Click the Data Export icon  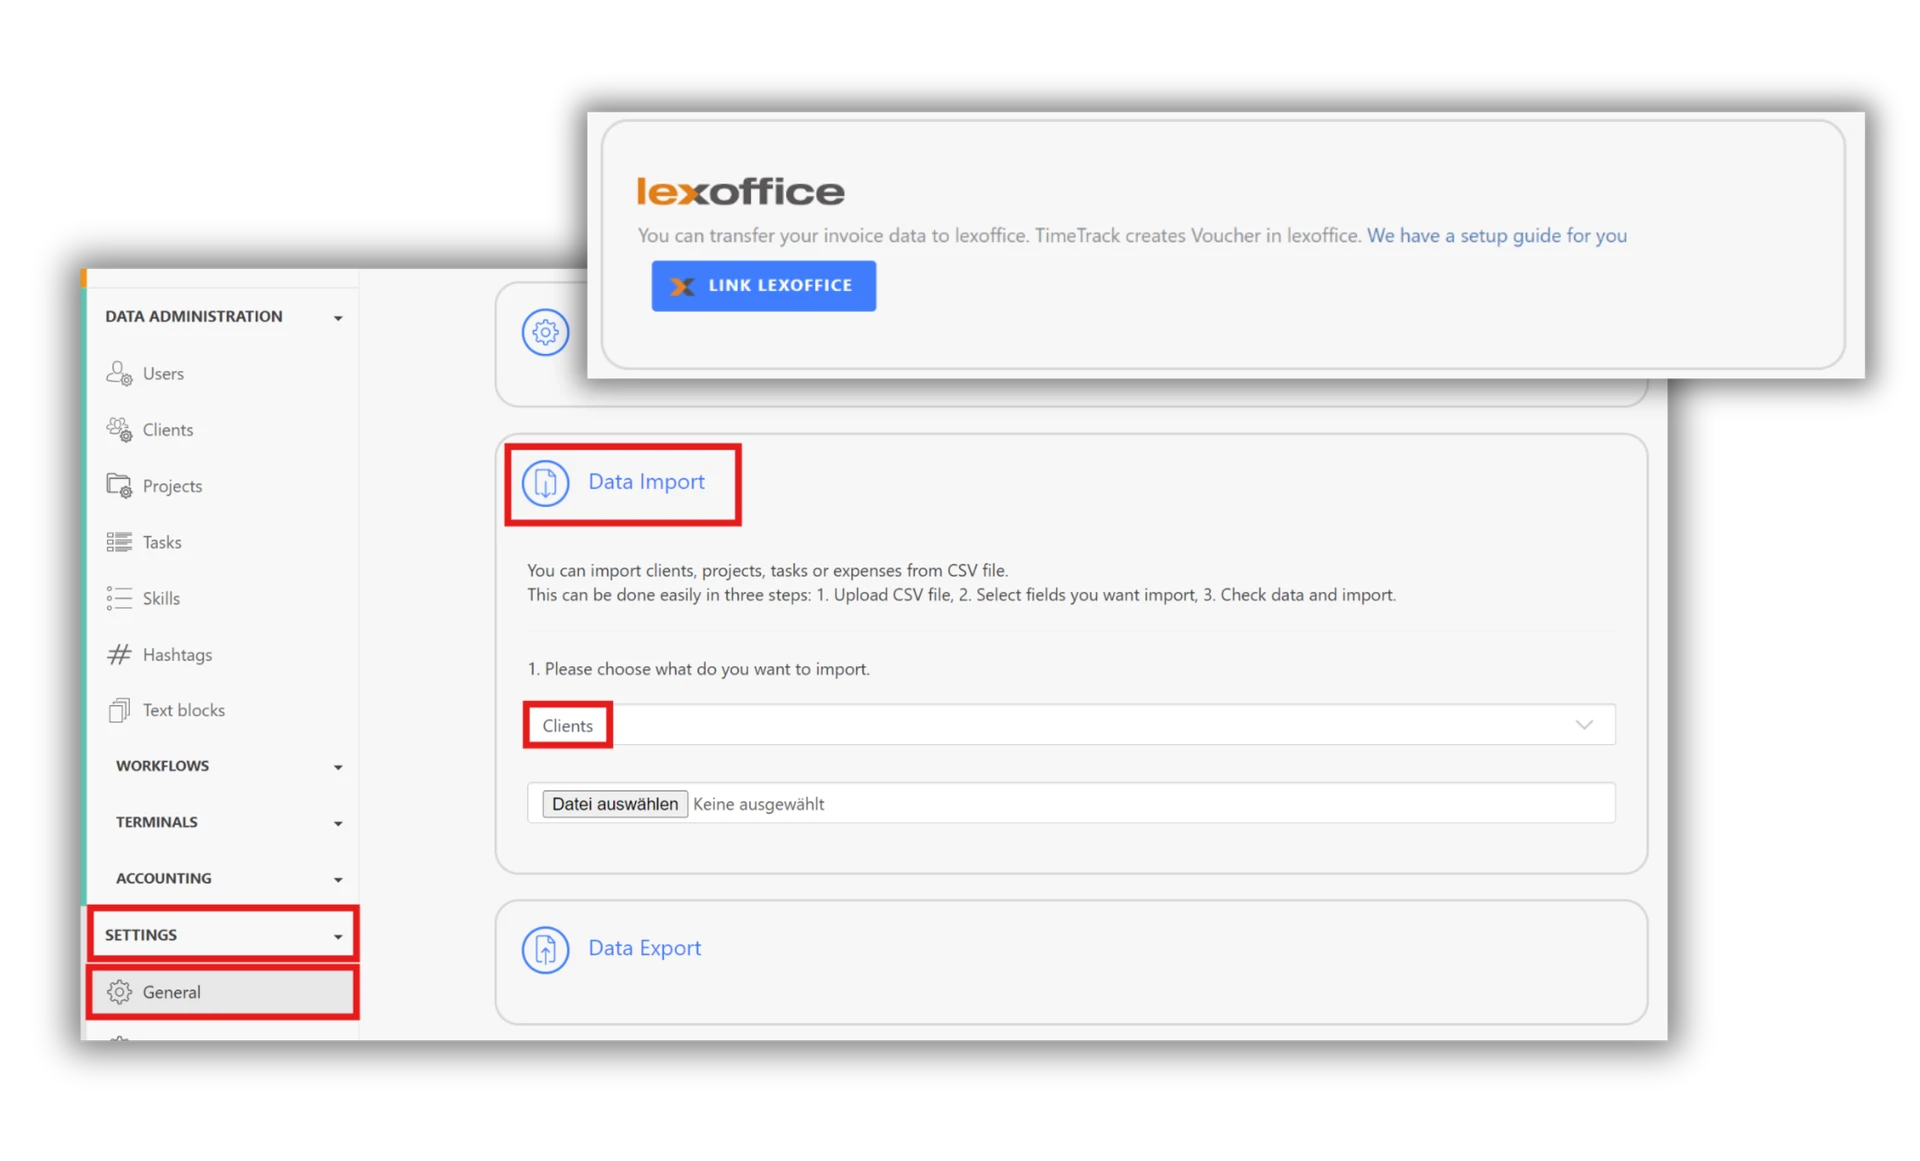click(546, 949)
